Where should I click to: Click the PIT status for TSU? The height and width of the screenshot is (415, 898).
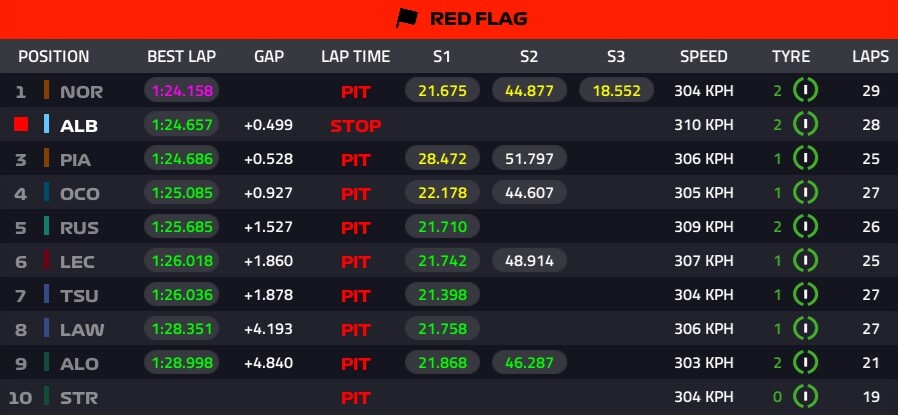pyautogui.click(x=356, y=295)
